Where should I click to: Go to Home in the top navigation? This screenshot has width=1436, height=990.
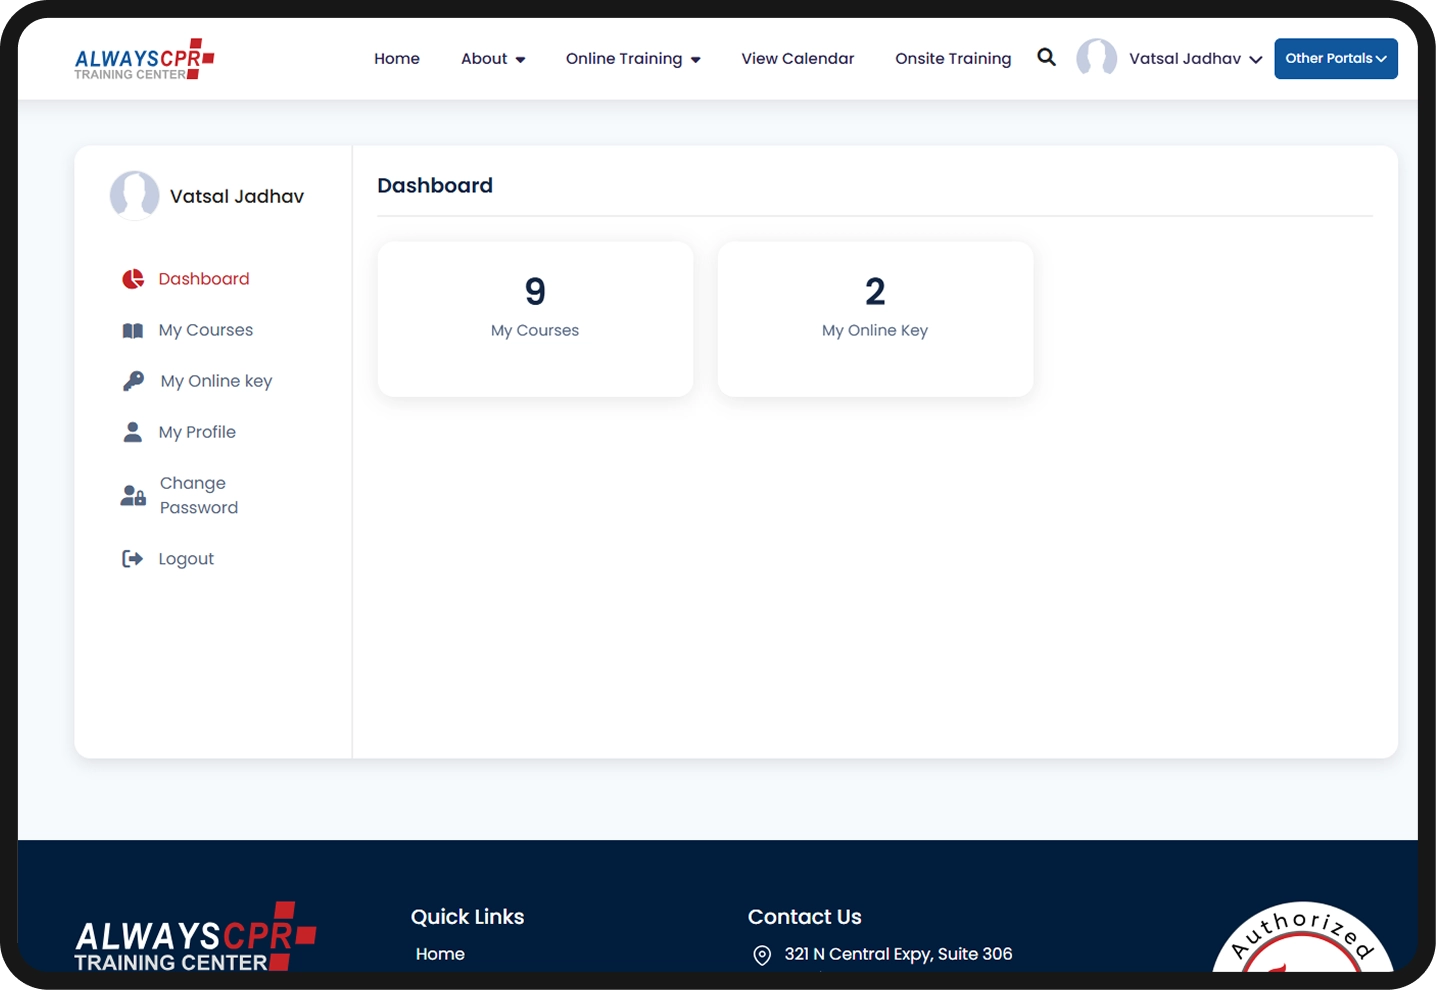point(397,58)
